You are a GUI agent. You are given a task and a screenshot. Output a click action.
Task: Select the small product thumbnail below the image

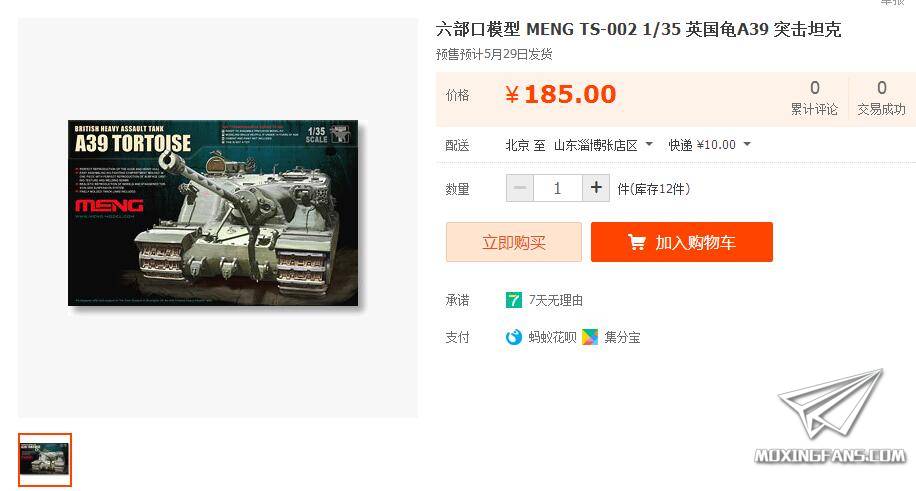(x=45, y=460)
